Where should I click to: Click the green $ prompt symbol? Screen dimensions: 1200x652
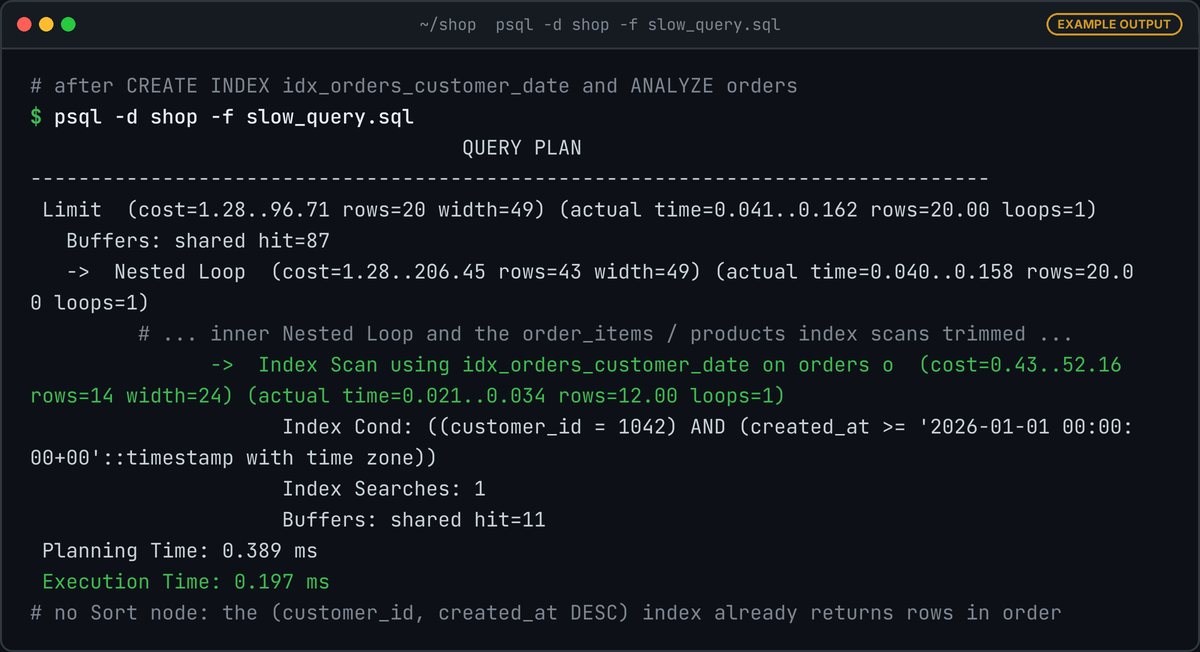tap(36, 117)
